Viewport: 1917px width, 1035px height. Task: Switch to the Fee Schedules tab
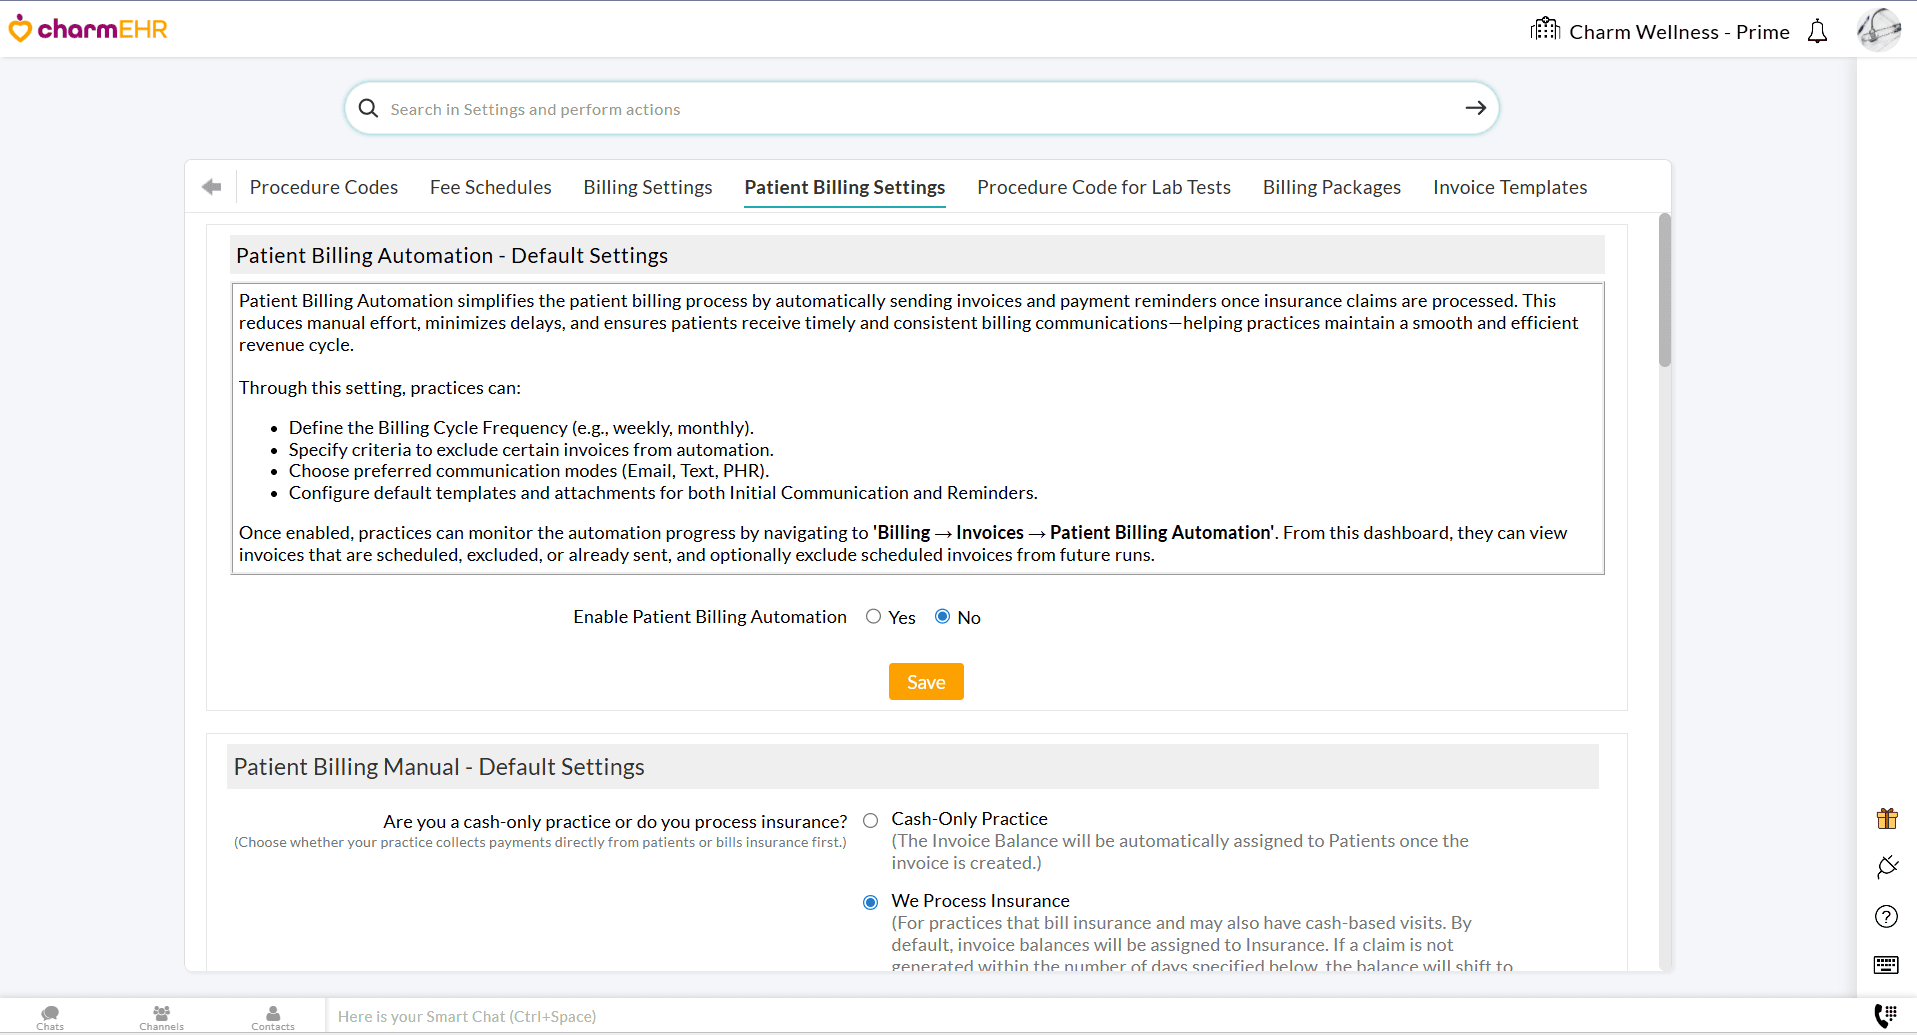click(490, 187)
